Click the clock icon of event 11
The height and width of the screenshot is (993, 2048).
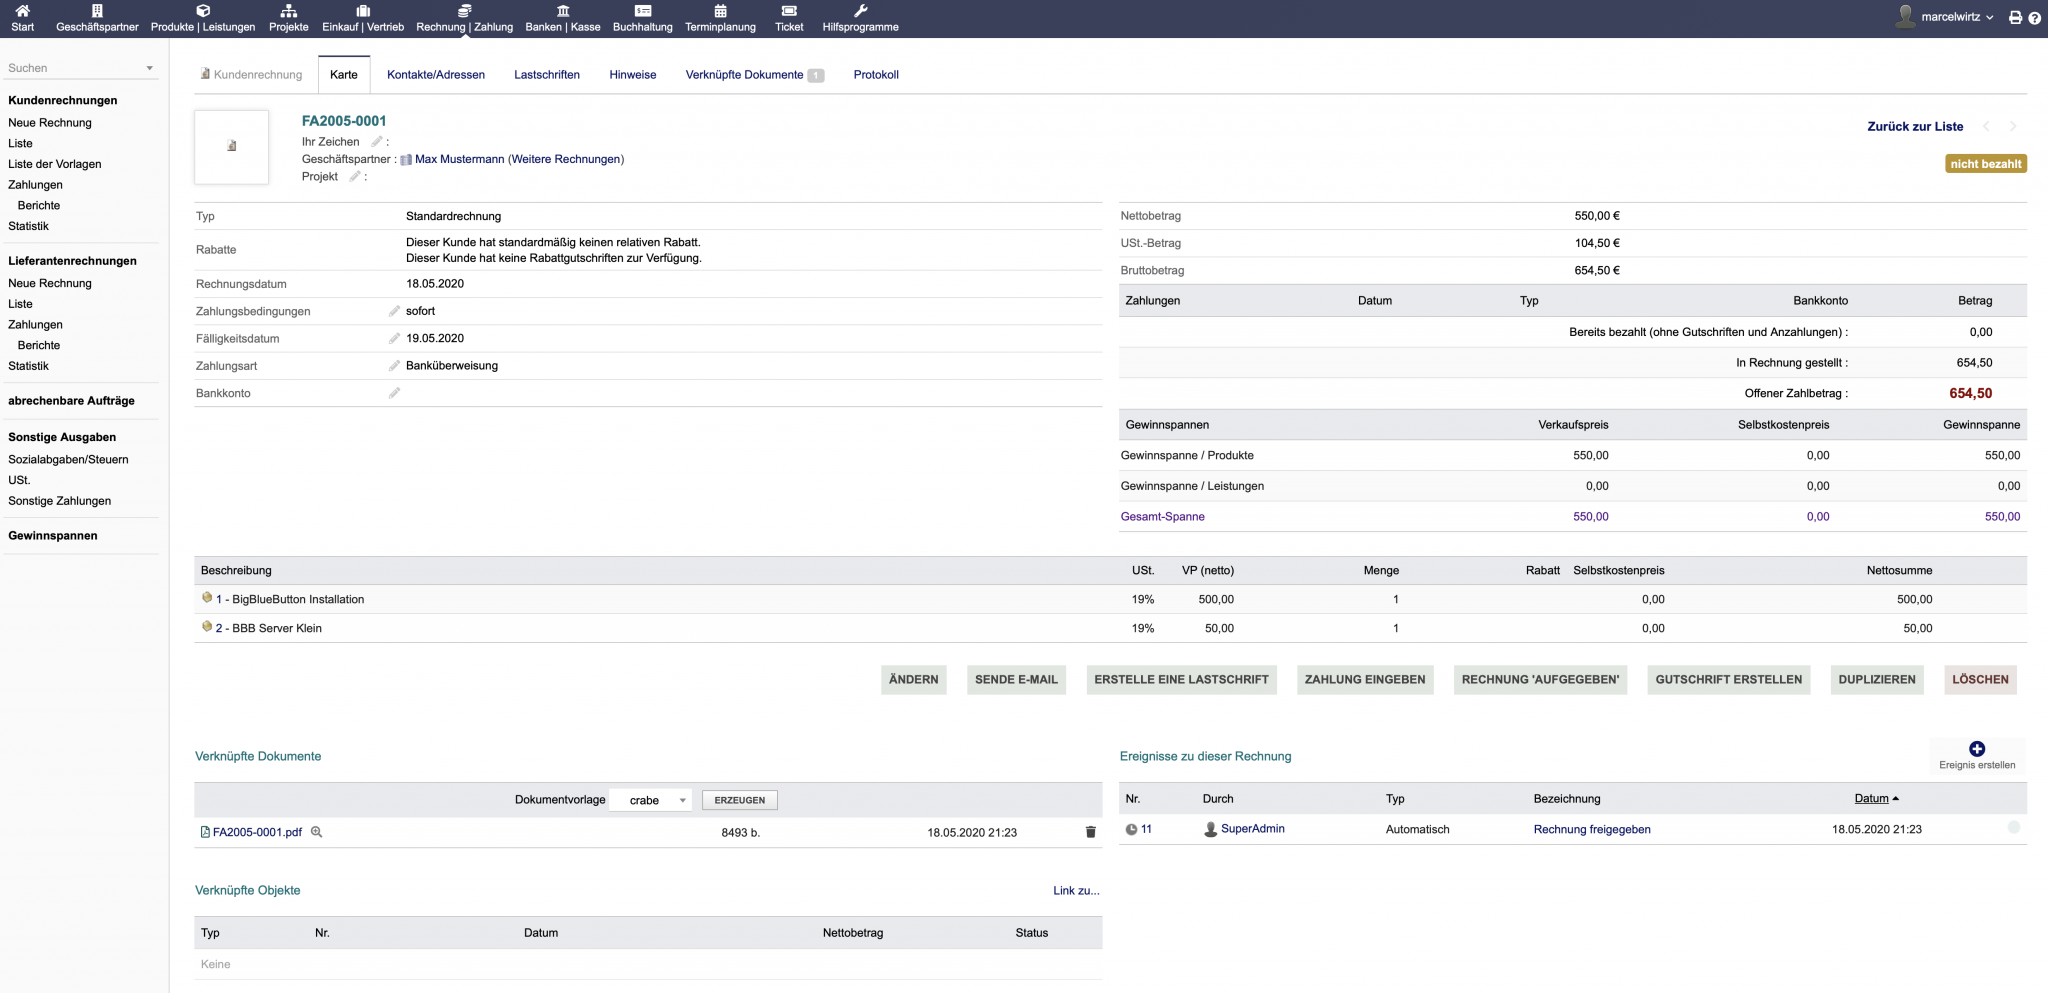[1131, 829]
